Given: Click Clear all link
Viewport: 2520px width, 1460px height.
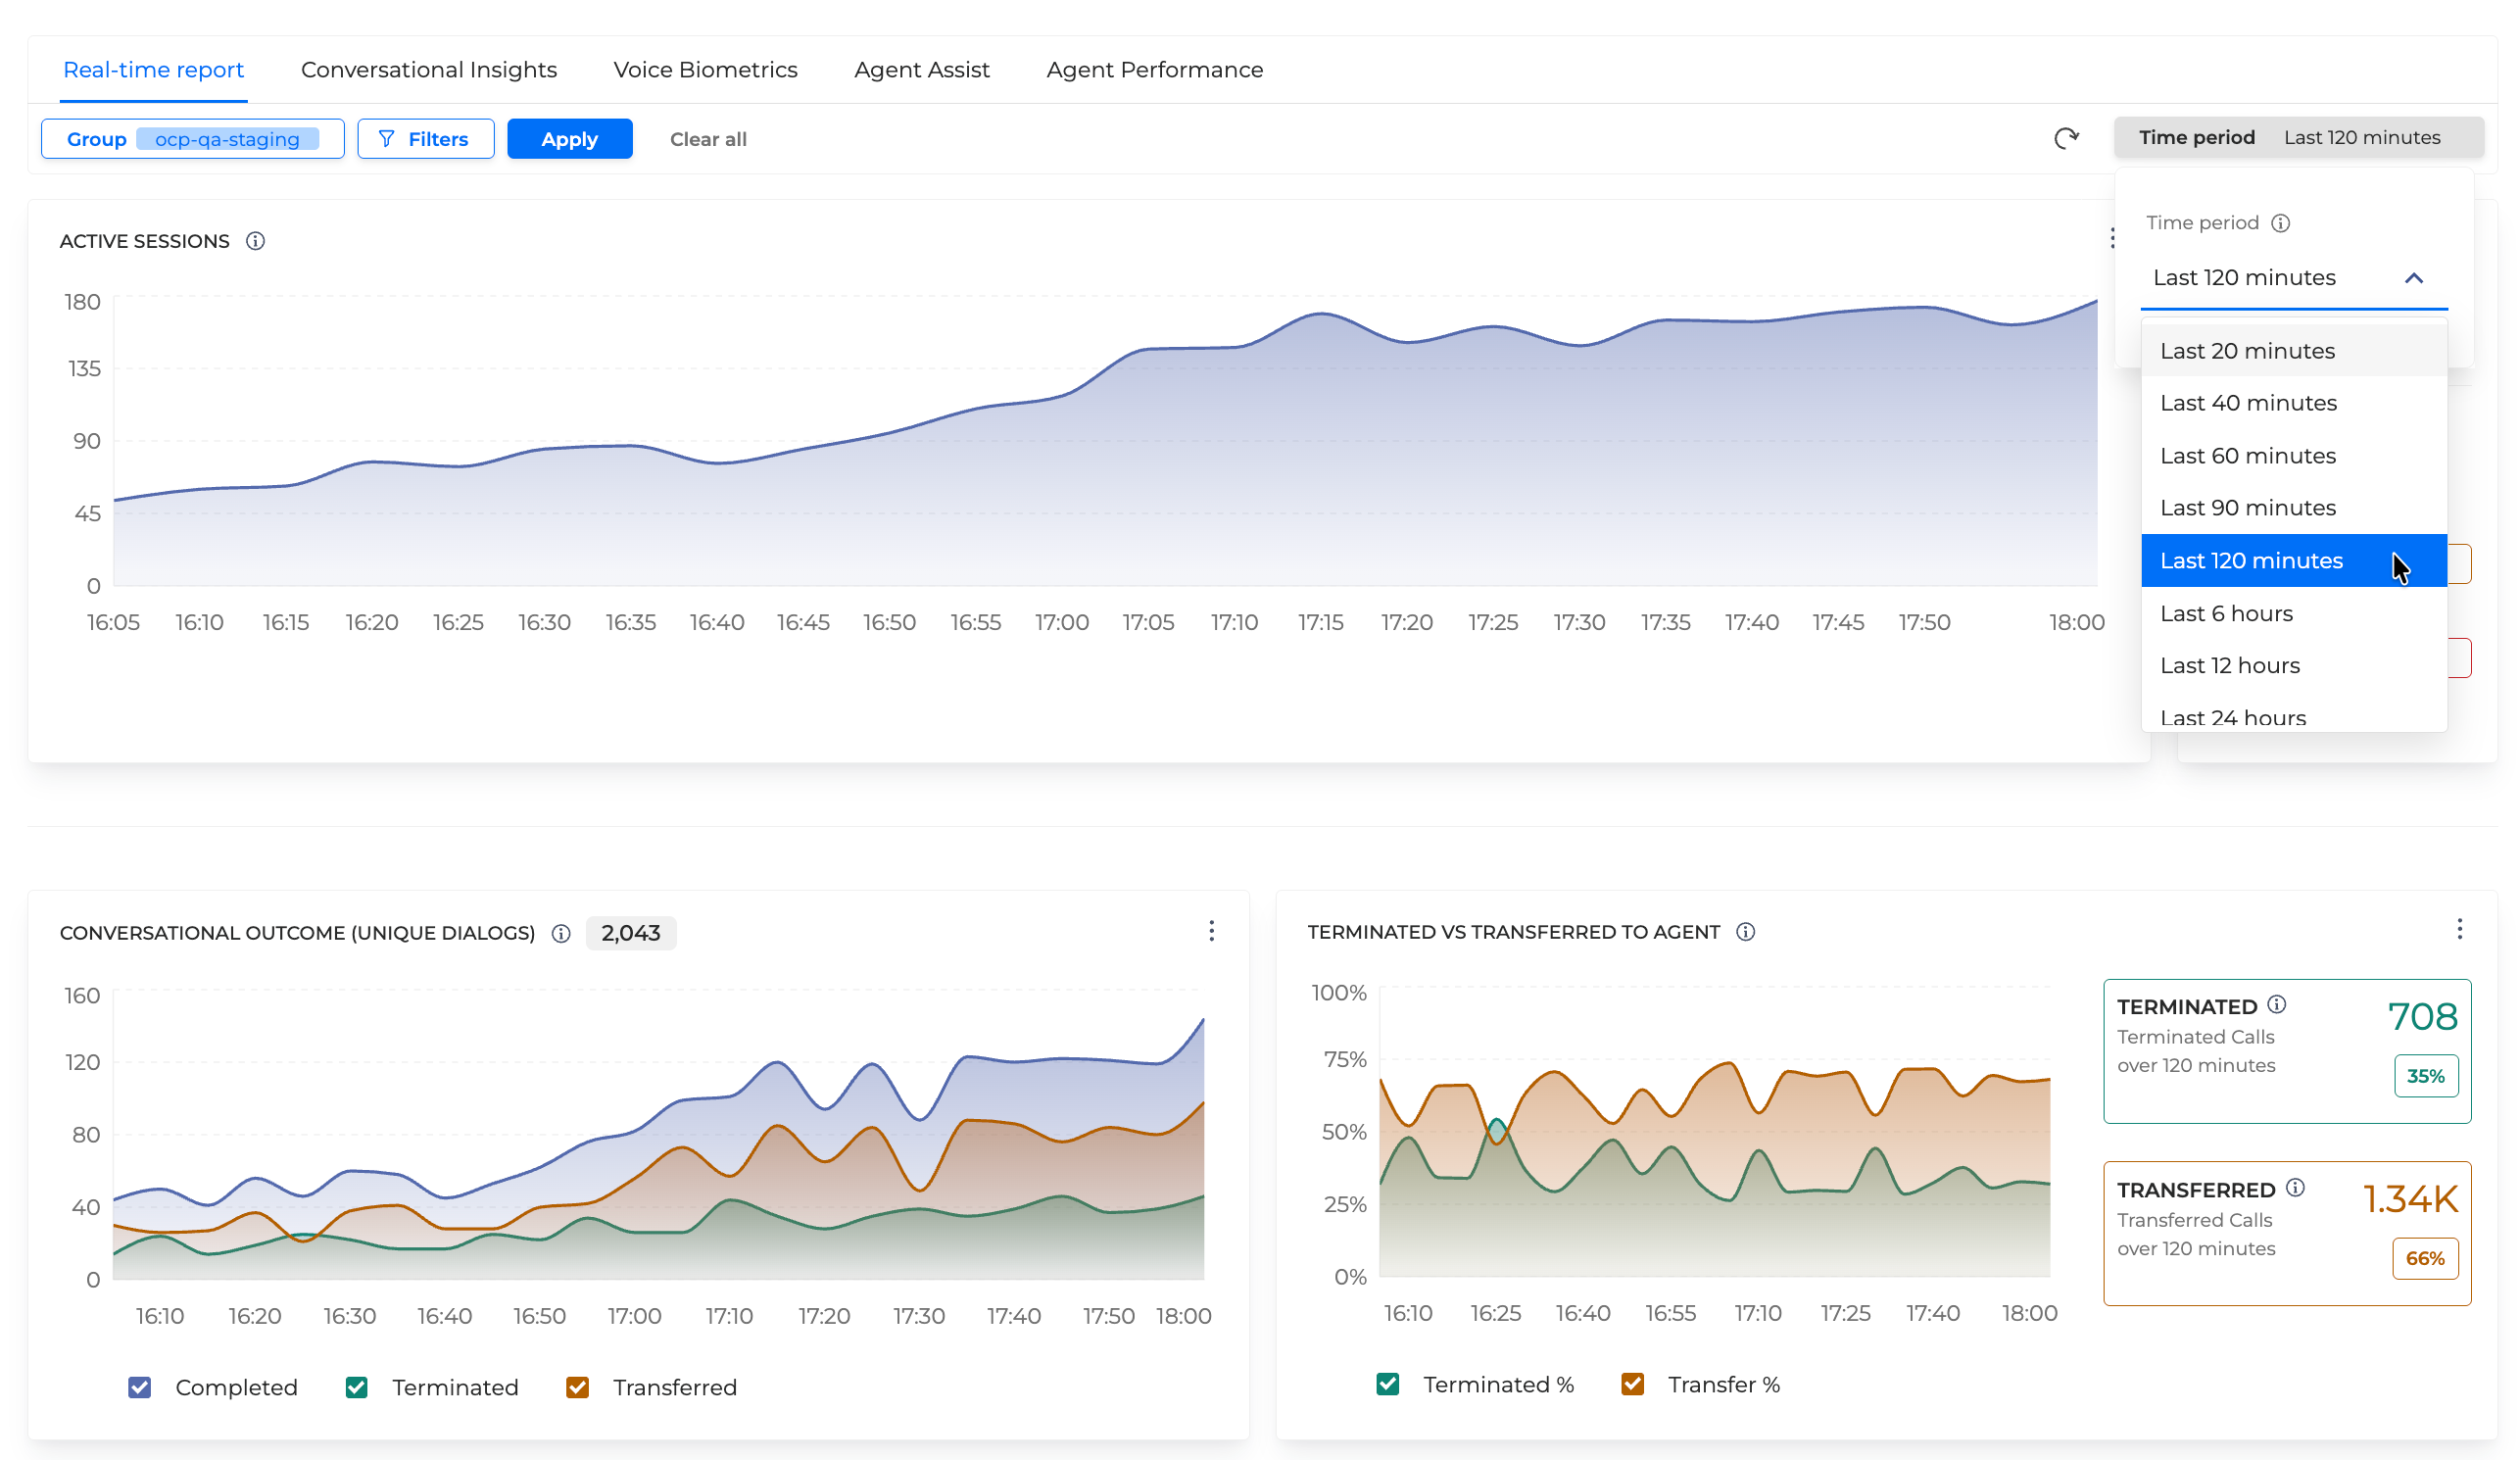Looking at the screenshot, I should tap(708, 139).
